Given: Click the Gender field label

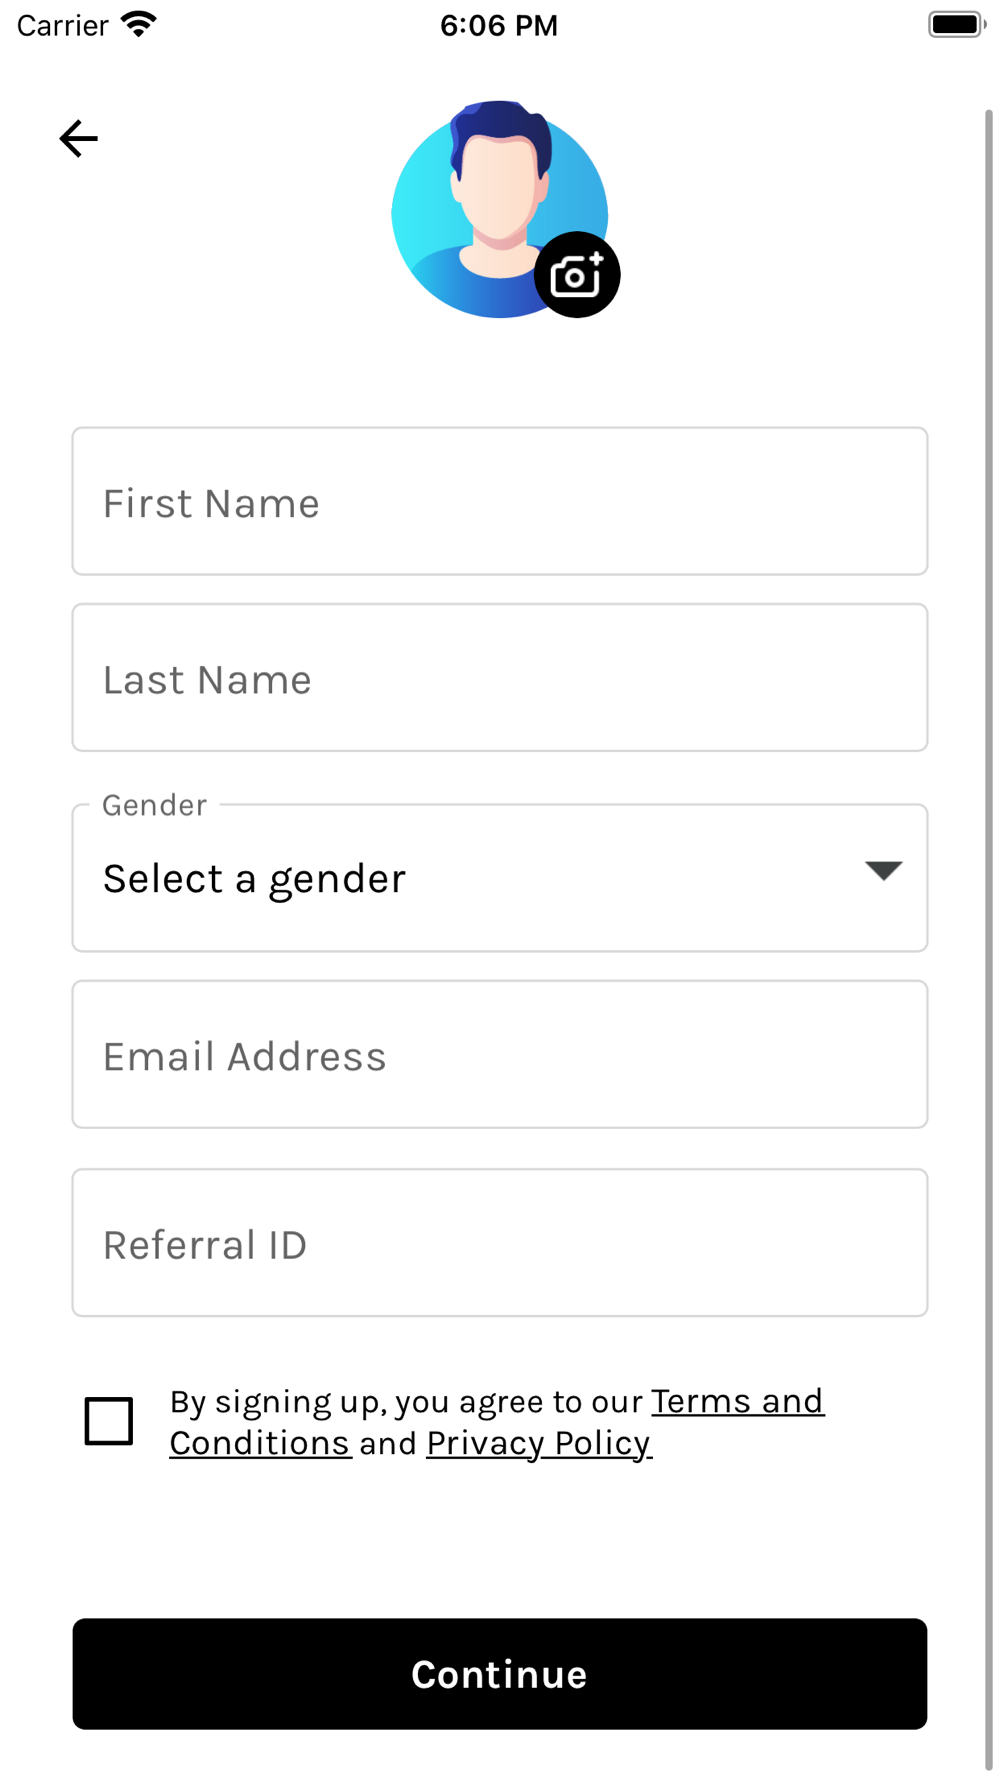Looking at the screenshot, I should click(154, 805).
